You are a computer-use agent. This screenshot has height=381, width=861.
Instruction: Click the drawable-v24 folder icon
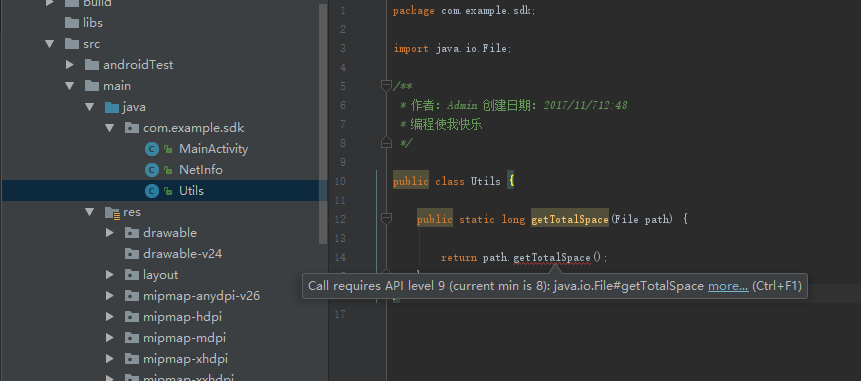tap(132, 254)
